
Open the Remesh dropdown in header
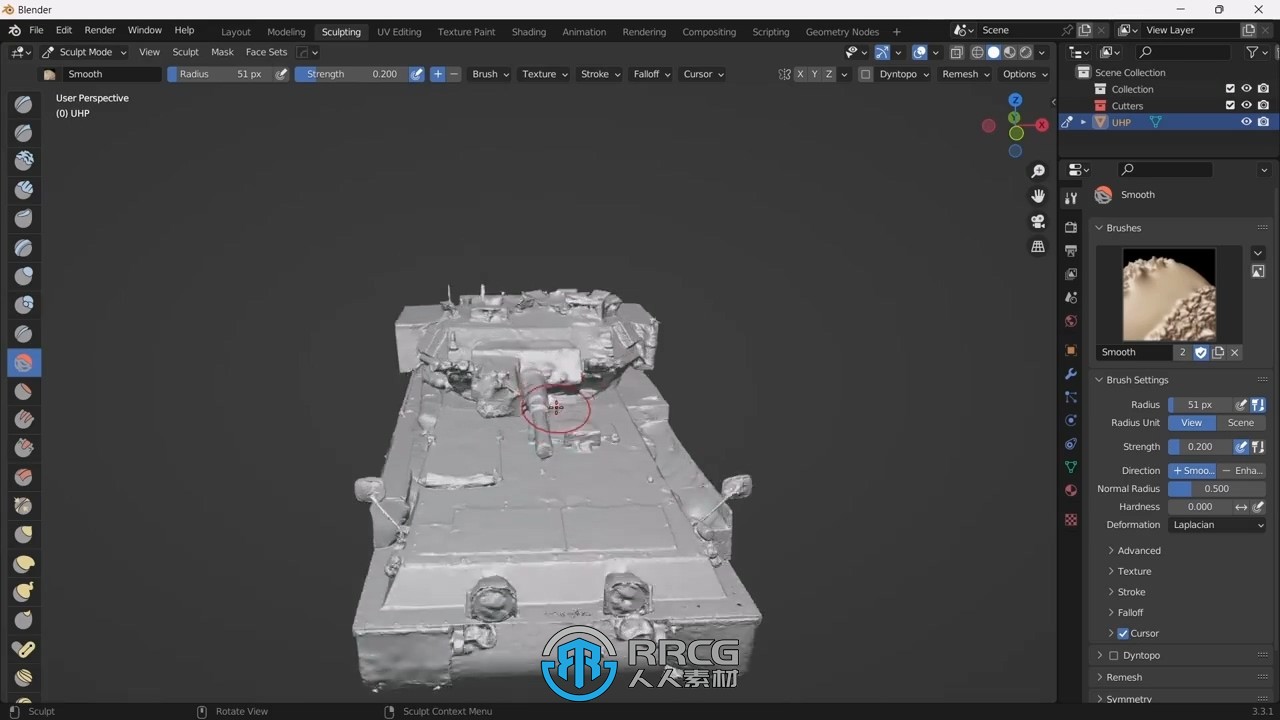coord(966,74)
